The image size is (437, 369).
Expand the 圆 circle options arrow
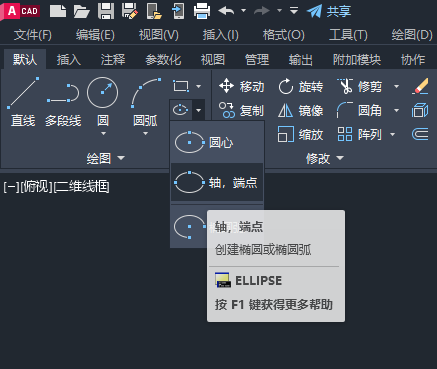(103, 134)
